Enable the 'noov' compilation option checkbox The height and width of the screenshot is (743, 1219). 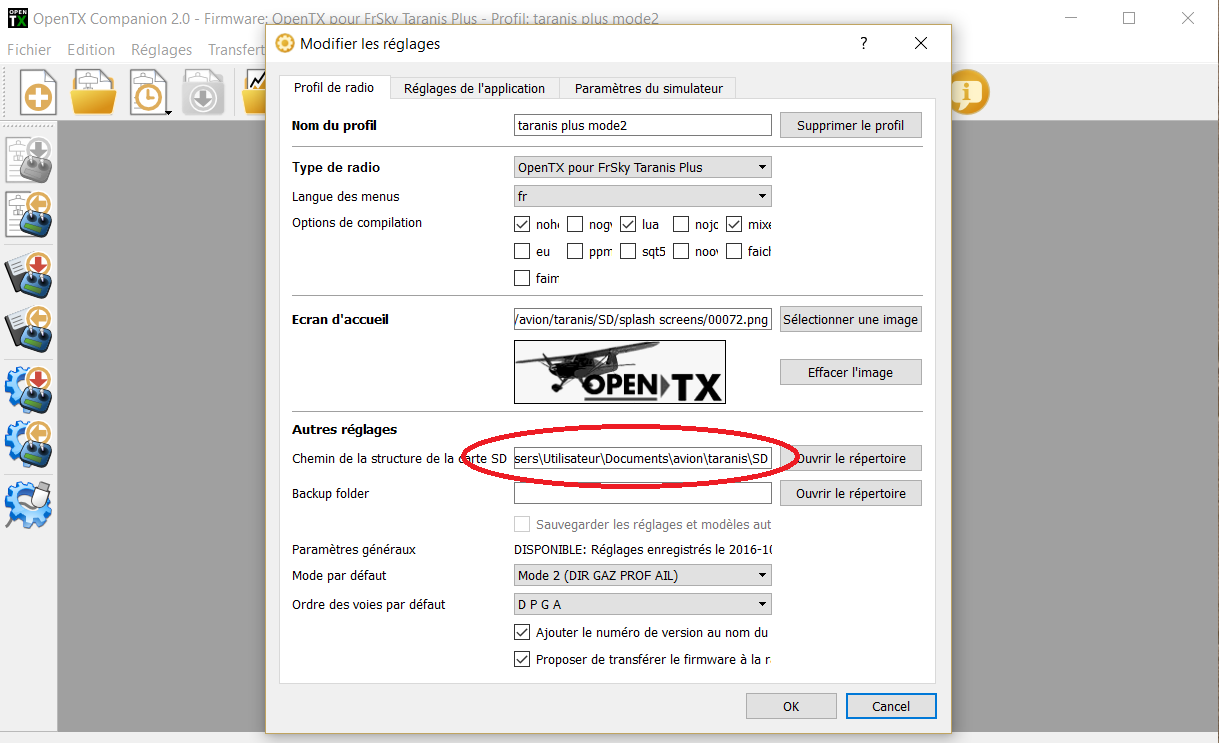point(681,251)
